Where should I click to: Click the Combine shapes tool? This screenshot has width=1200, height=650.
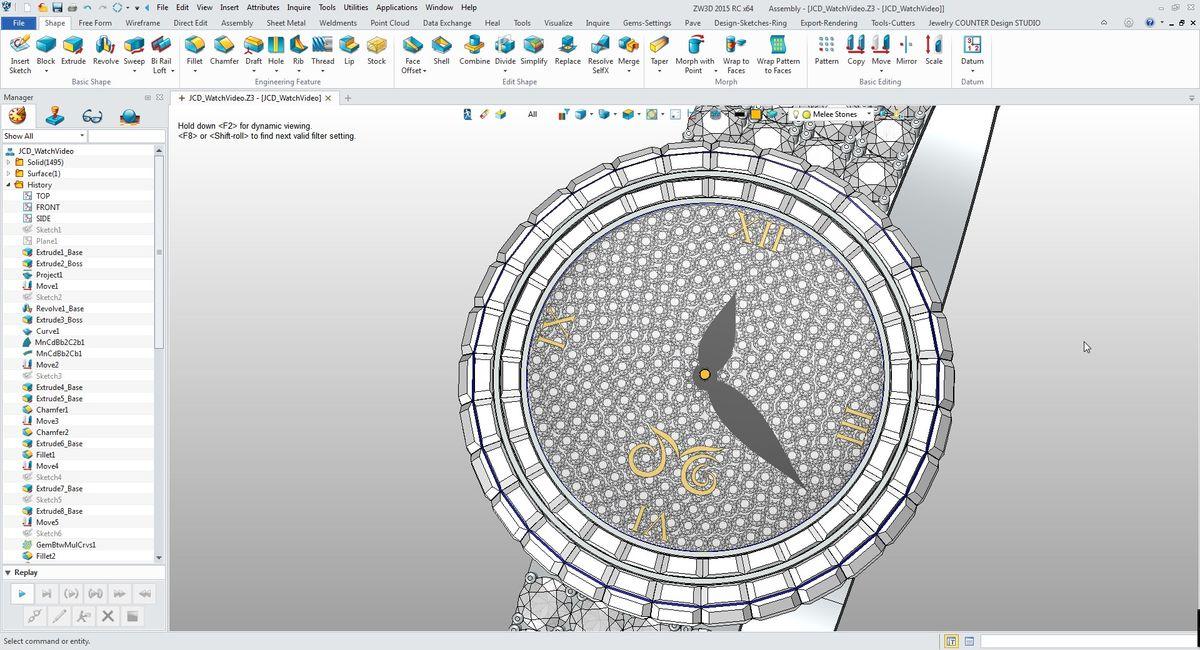pos(474,52)
